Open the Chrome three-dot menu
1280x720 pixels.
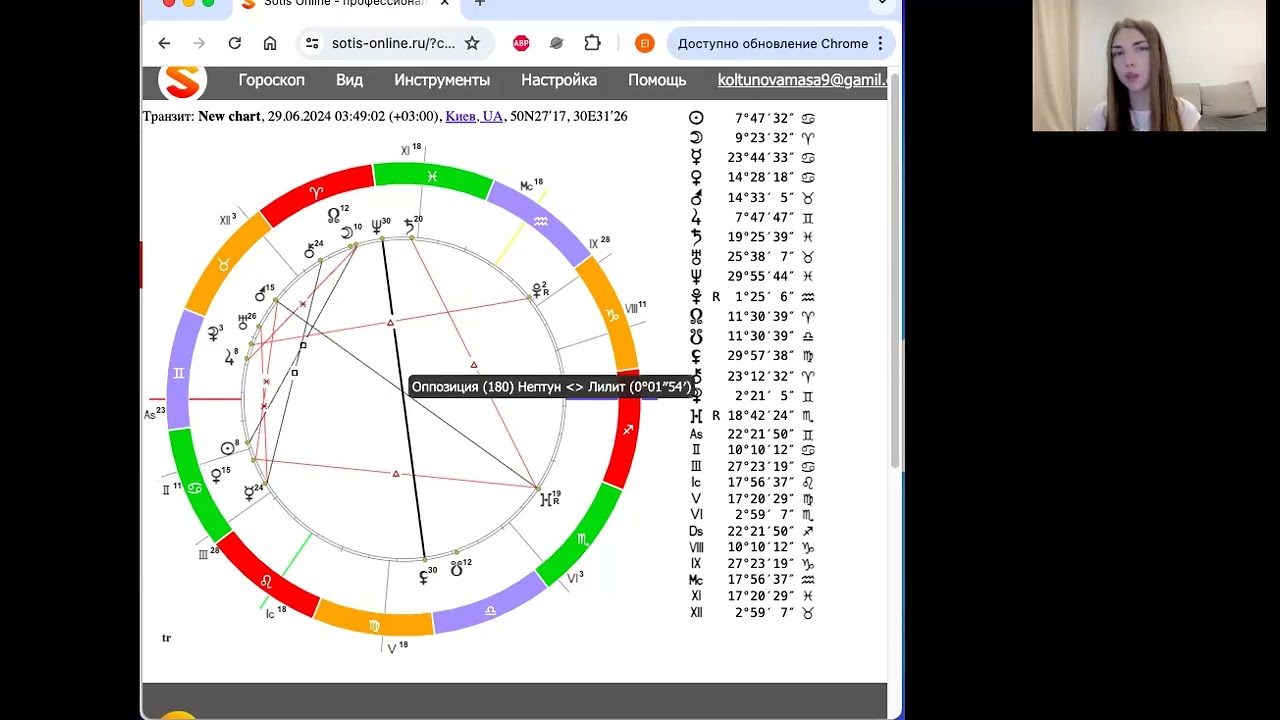(x=880, y=43)
